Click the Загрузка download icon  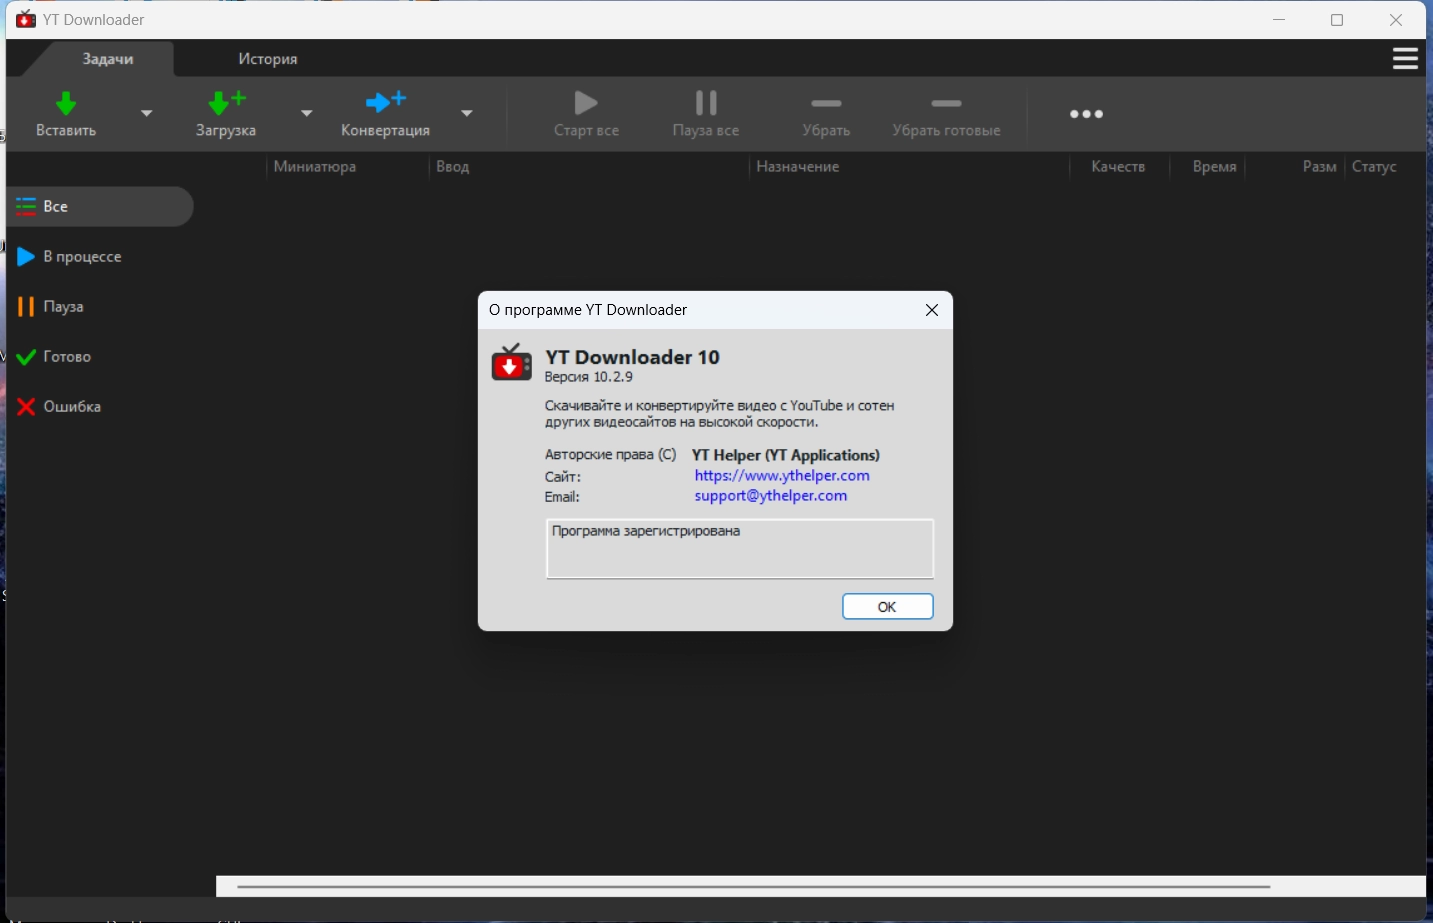[x=226, y=103]
